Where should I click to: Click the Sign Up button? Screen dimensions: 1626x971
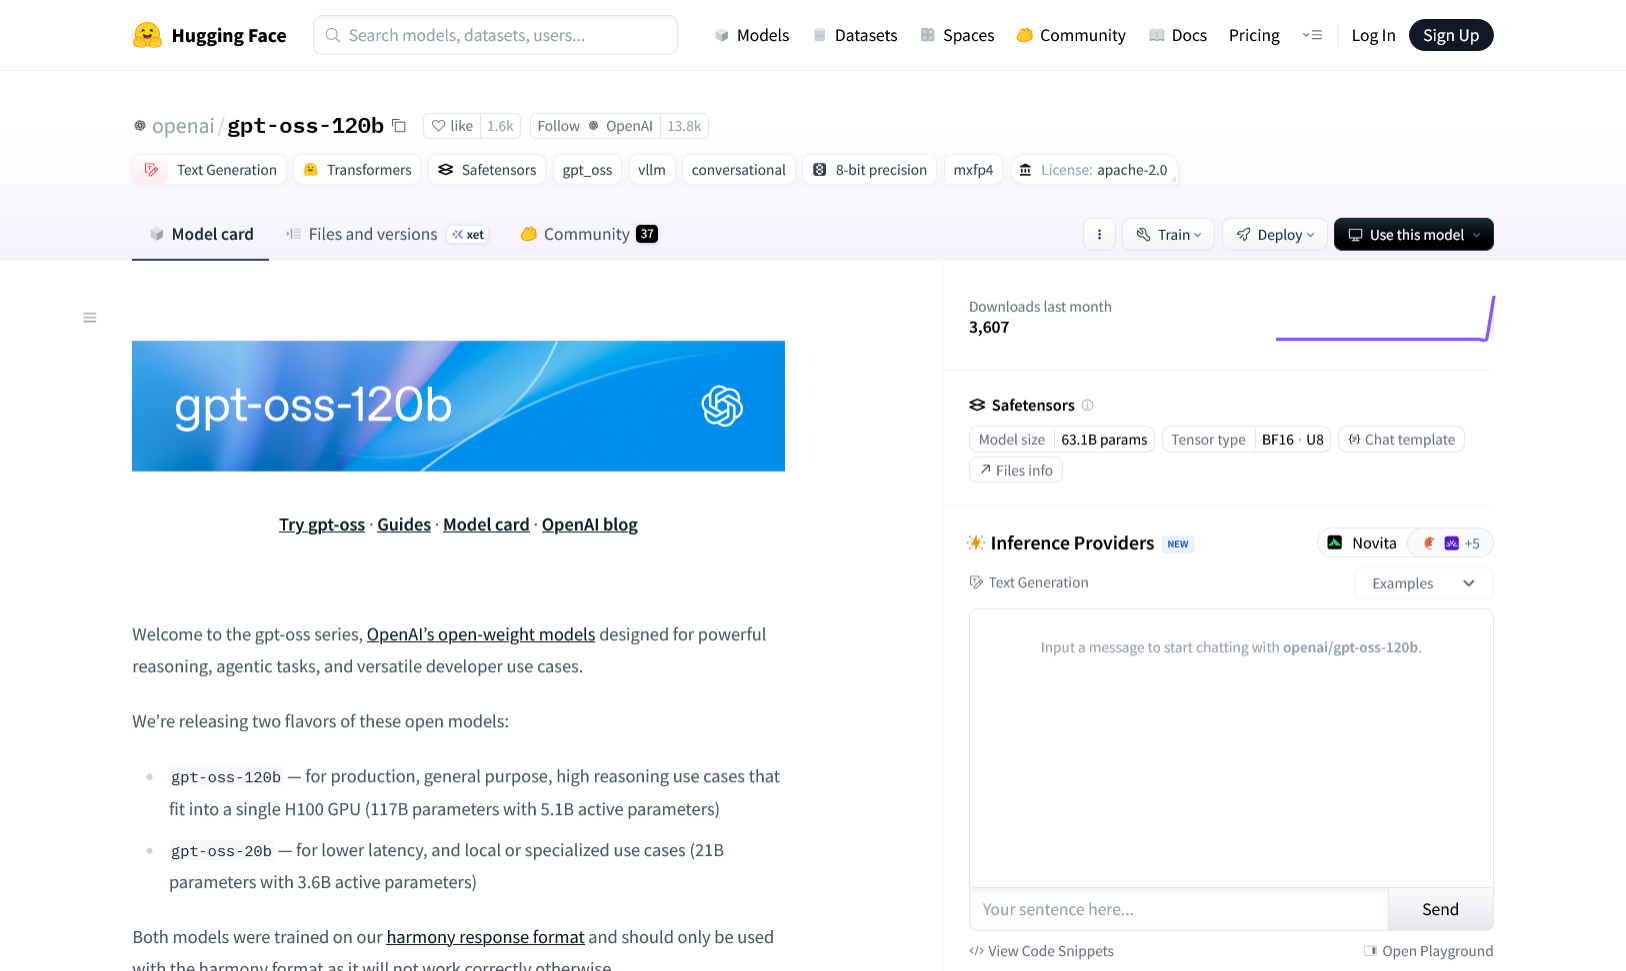(1451, 35)
